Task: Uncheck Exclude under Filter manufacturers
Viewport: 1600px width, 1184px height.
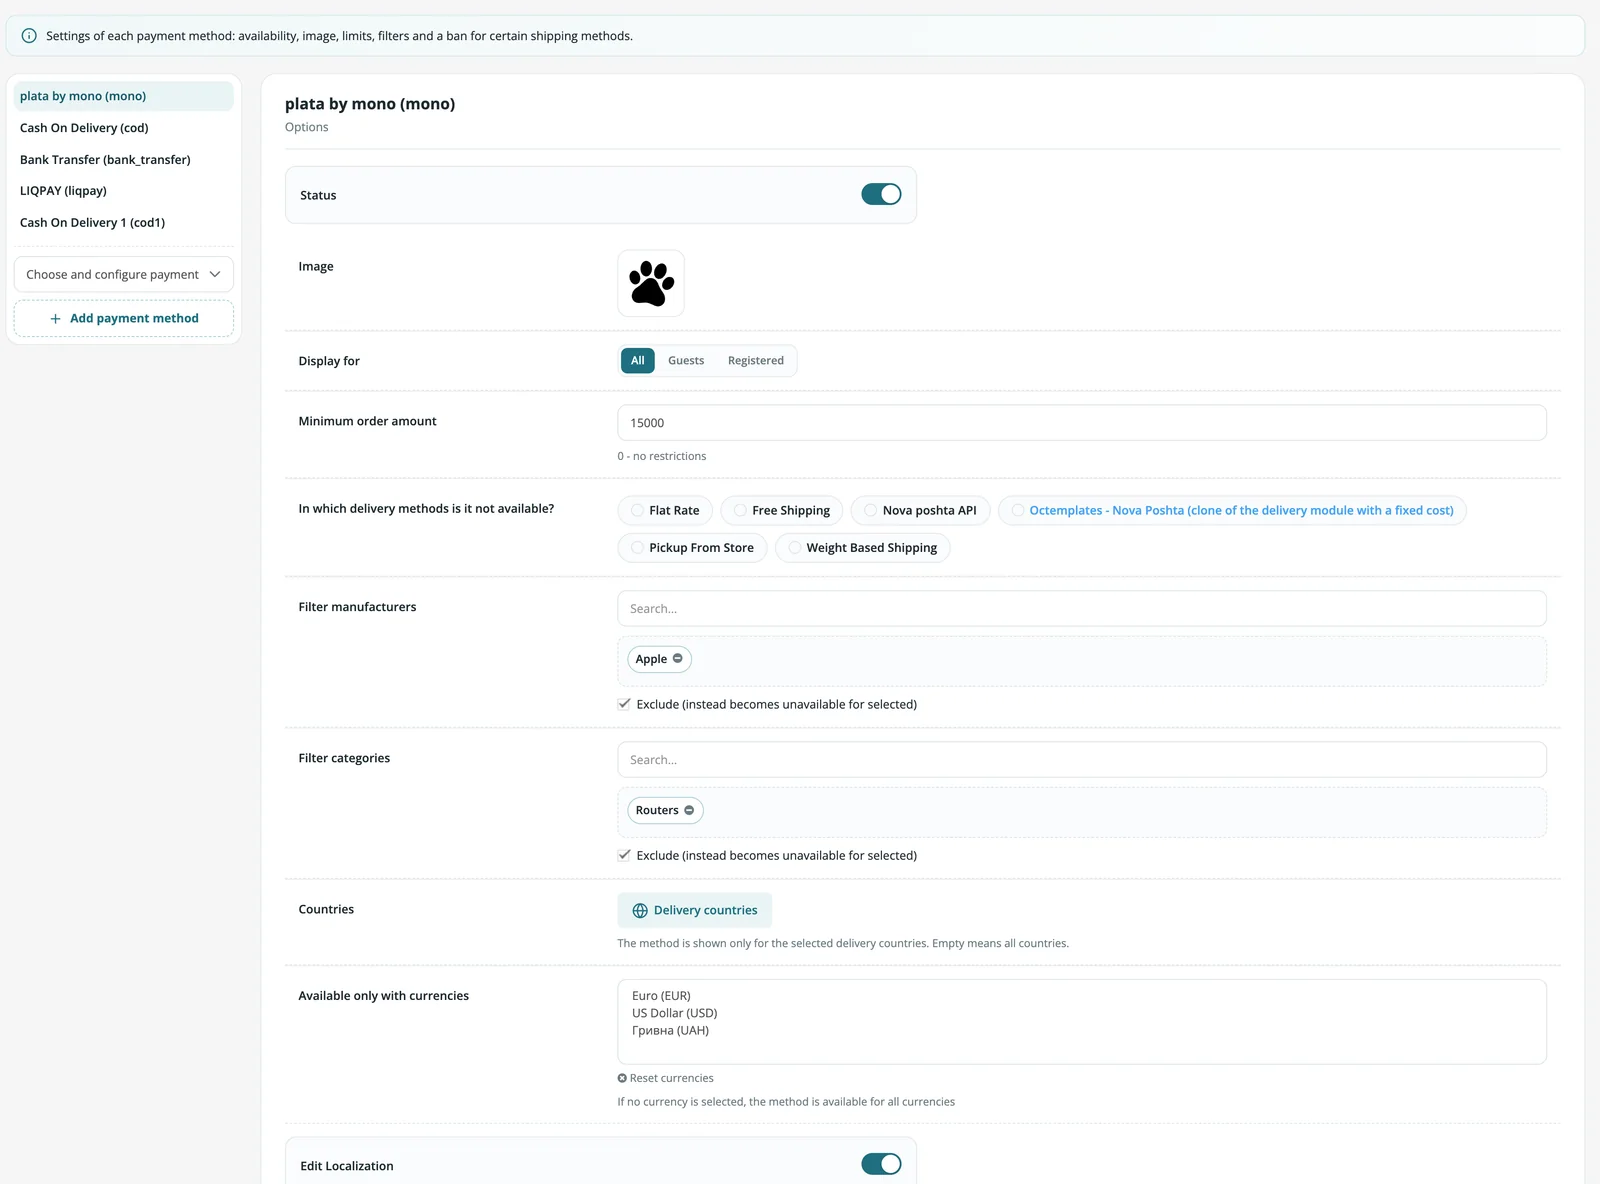Action: [x=624, y=704]
